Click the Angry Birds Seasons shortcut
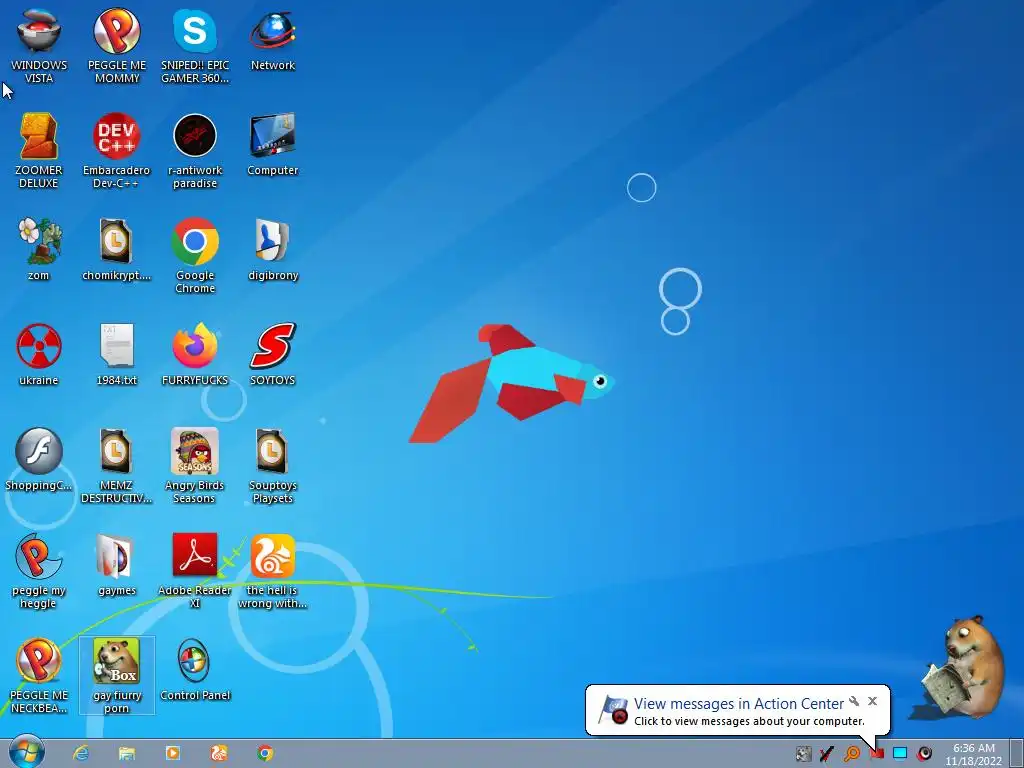The width and height of the screenshot is (1024, 768). 195,466
